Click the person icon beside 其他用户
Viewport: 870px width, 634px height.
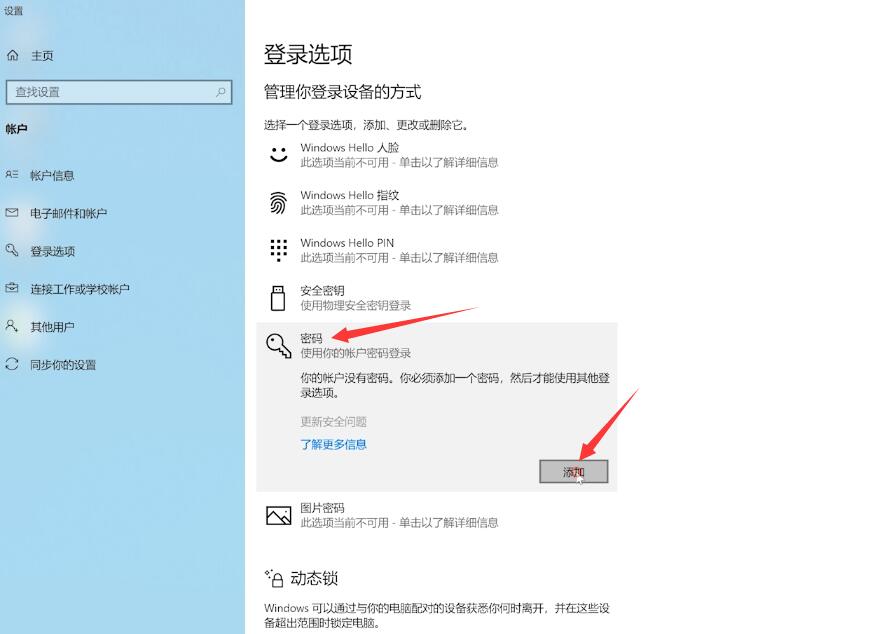click(x=12, y=326)
